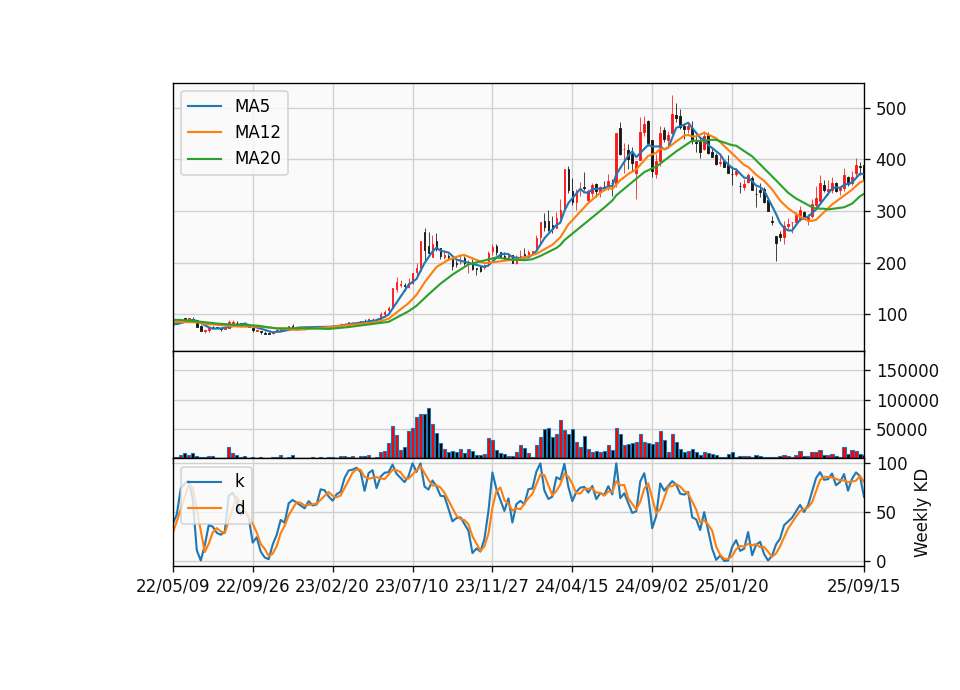Click the 23/07/10 date tick label
Screen dimensions: 960x690
pyautogui.click(x=412, y=586)
